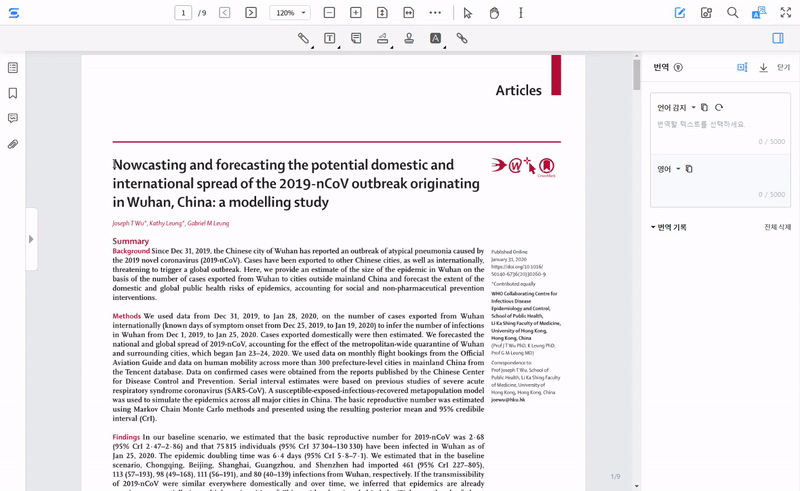Enter fullscreen view
The height and width of the screenshot is (491, 800).
pos(786,13)
